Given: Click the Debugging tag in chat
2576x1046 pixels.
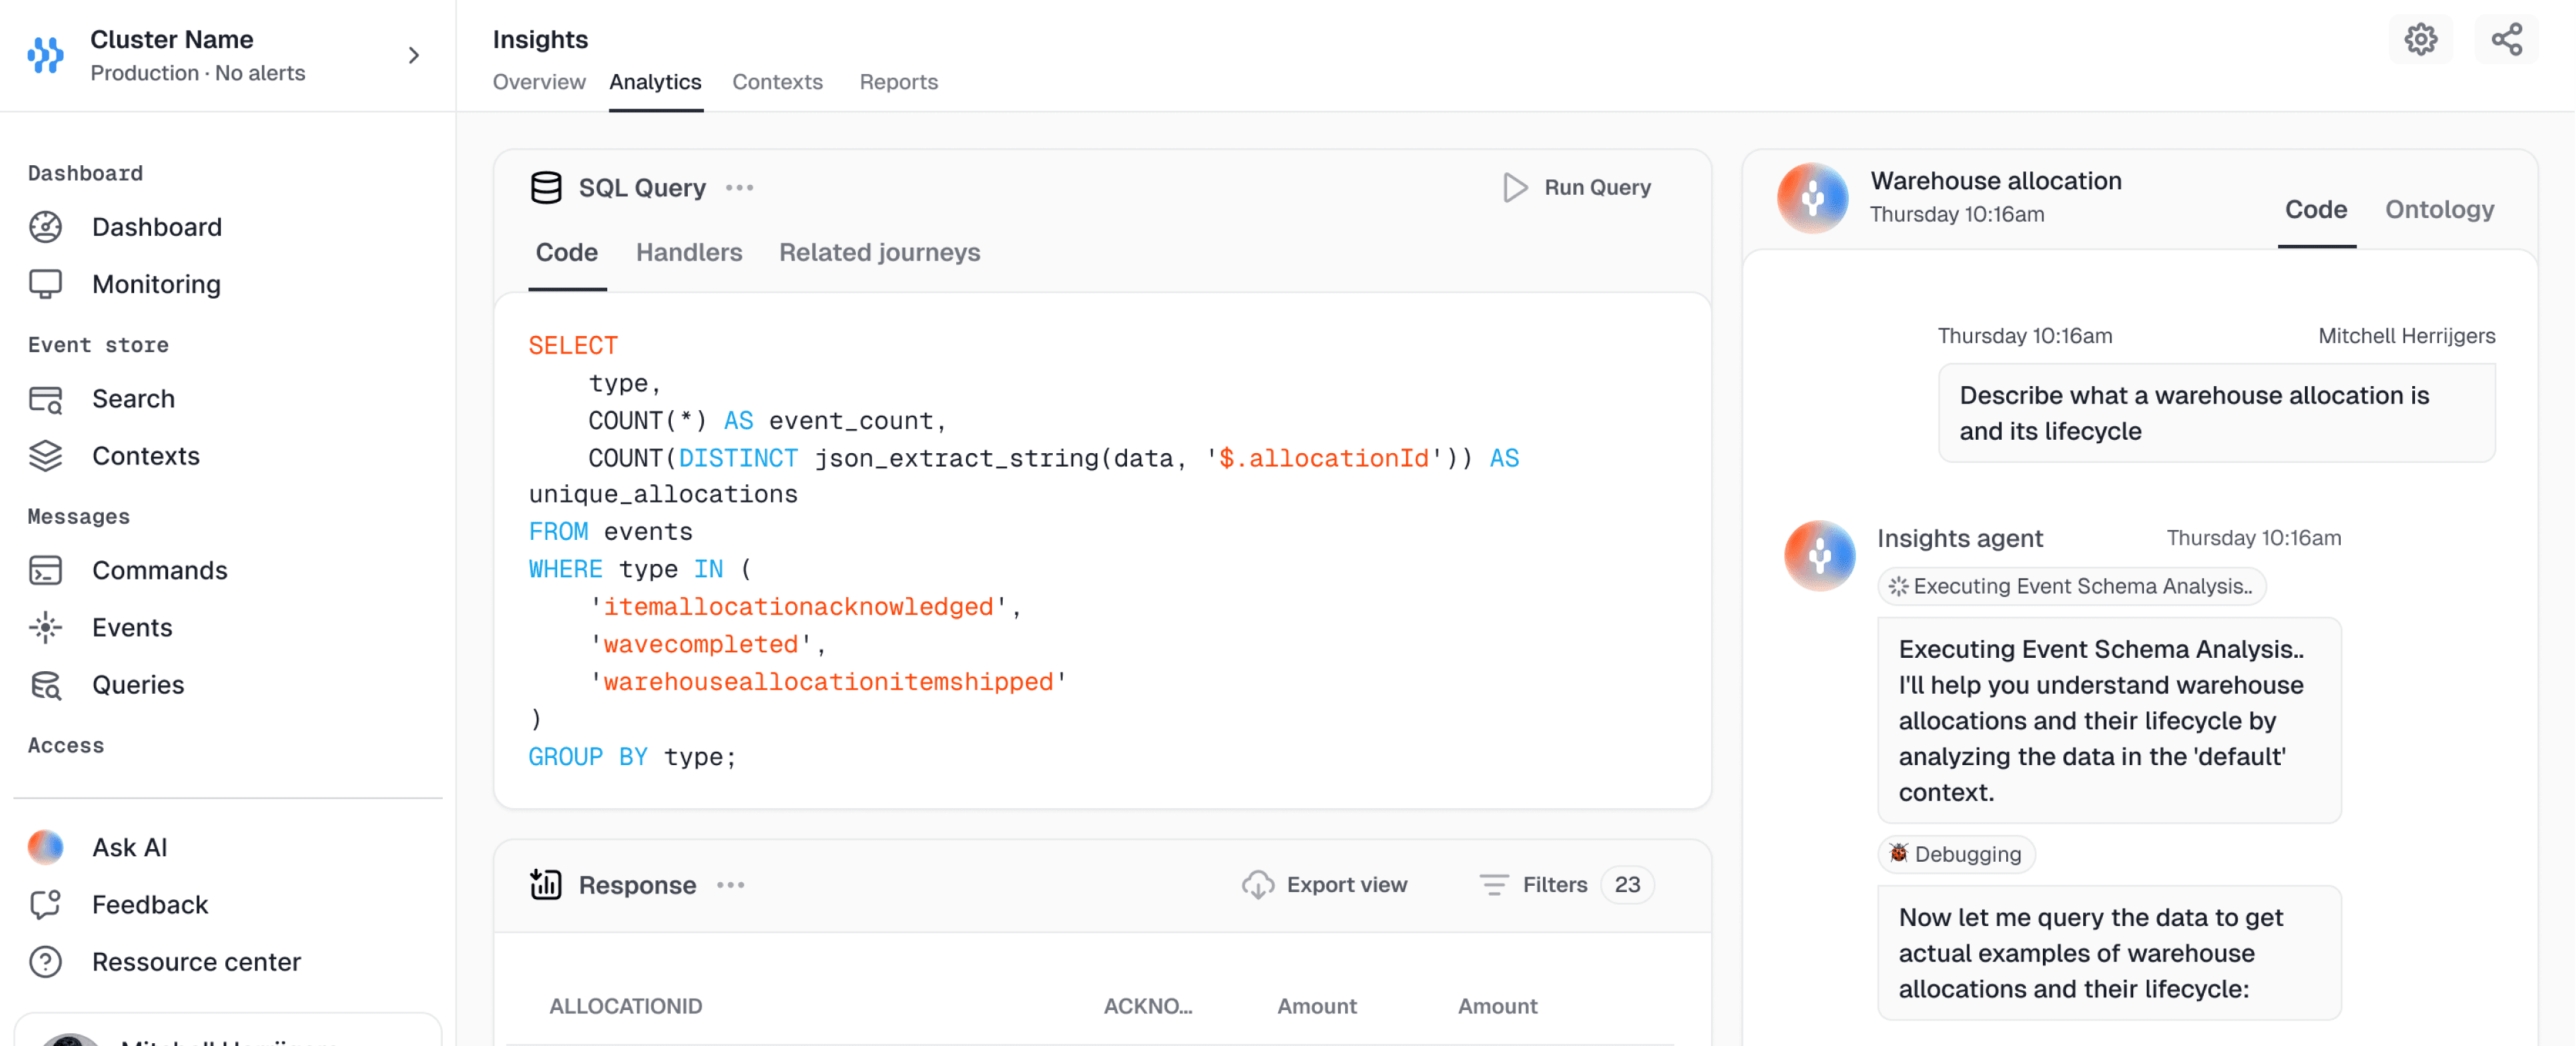Looking at the screenshot, I should pyautogui.click(x=1955, y=854).
